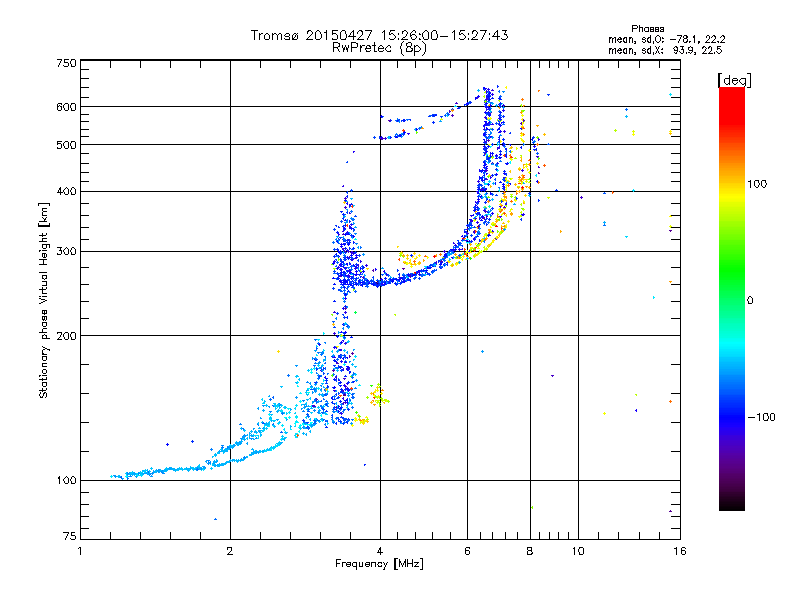The width and height of the screenshot is (800, 600).
Task: Click the colorbar tick label '-100'
Action: (761, 417)
